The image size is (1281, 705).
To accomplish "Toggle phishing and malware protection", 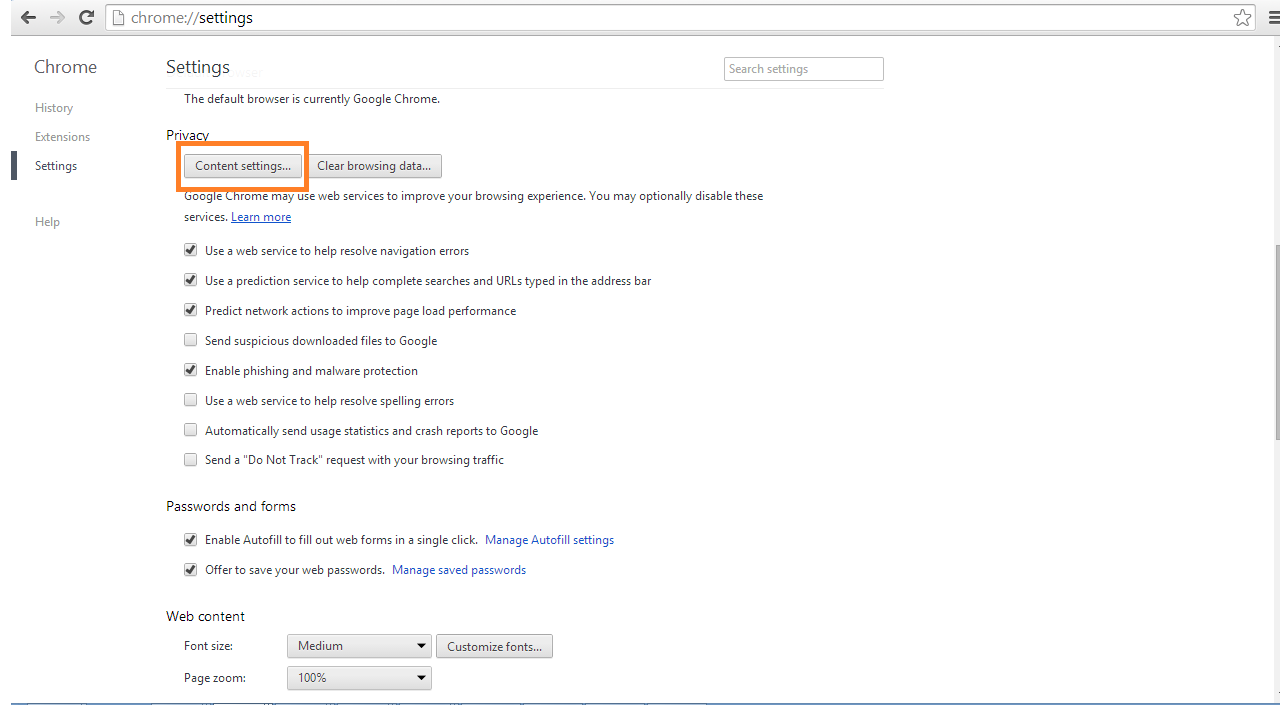I will point(190,370).
